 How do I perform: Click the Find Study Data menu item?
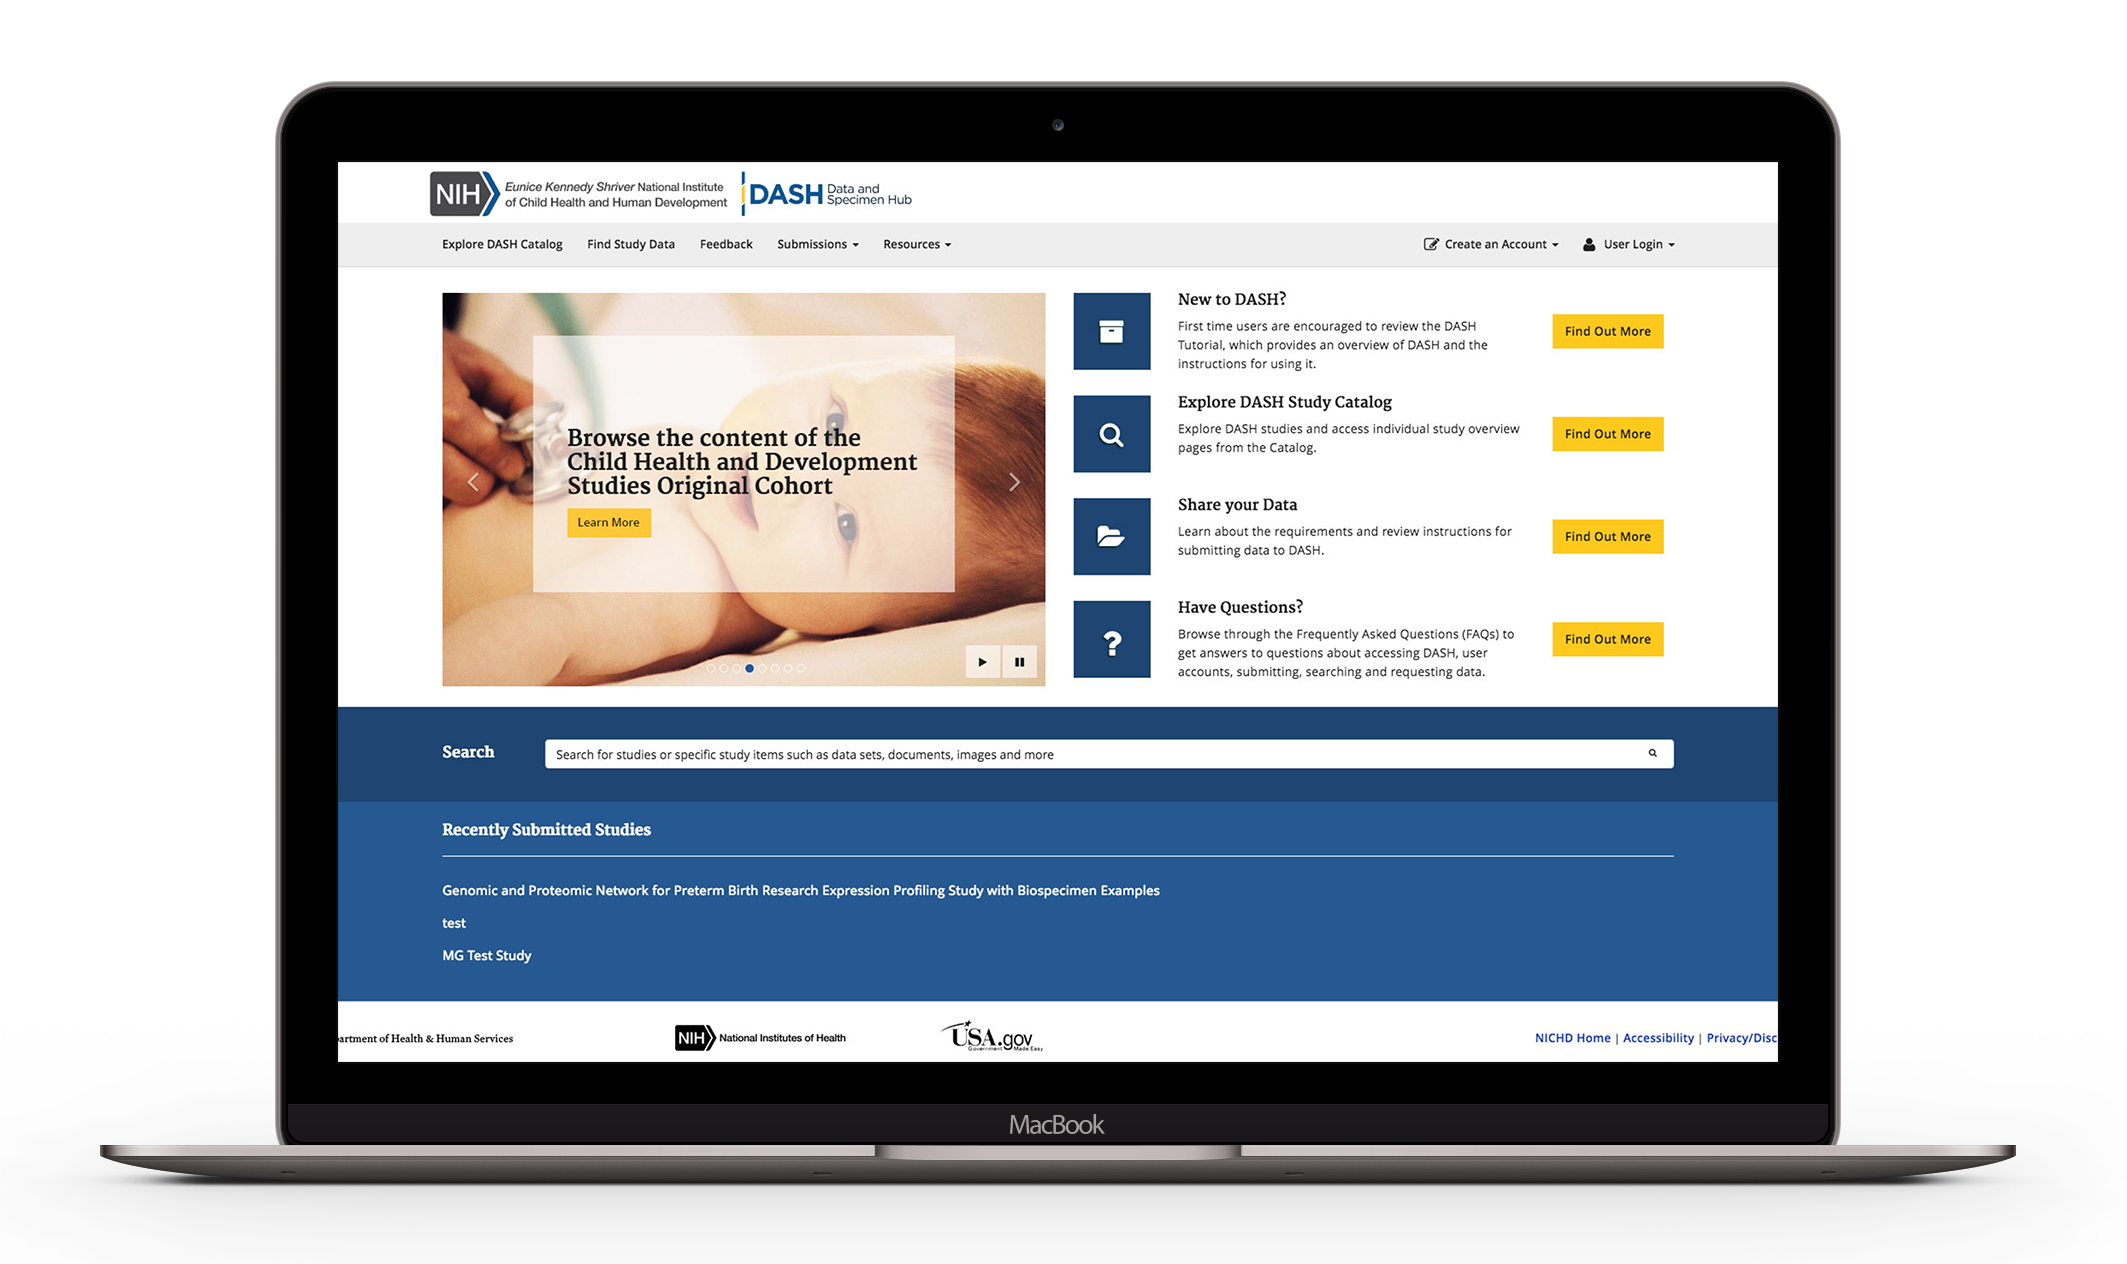tap(632, 244)
